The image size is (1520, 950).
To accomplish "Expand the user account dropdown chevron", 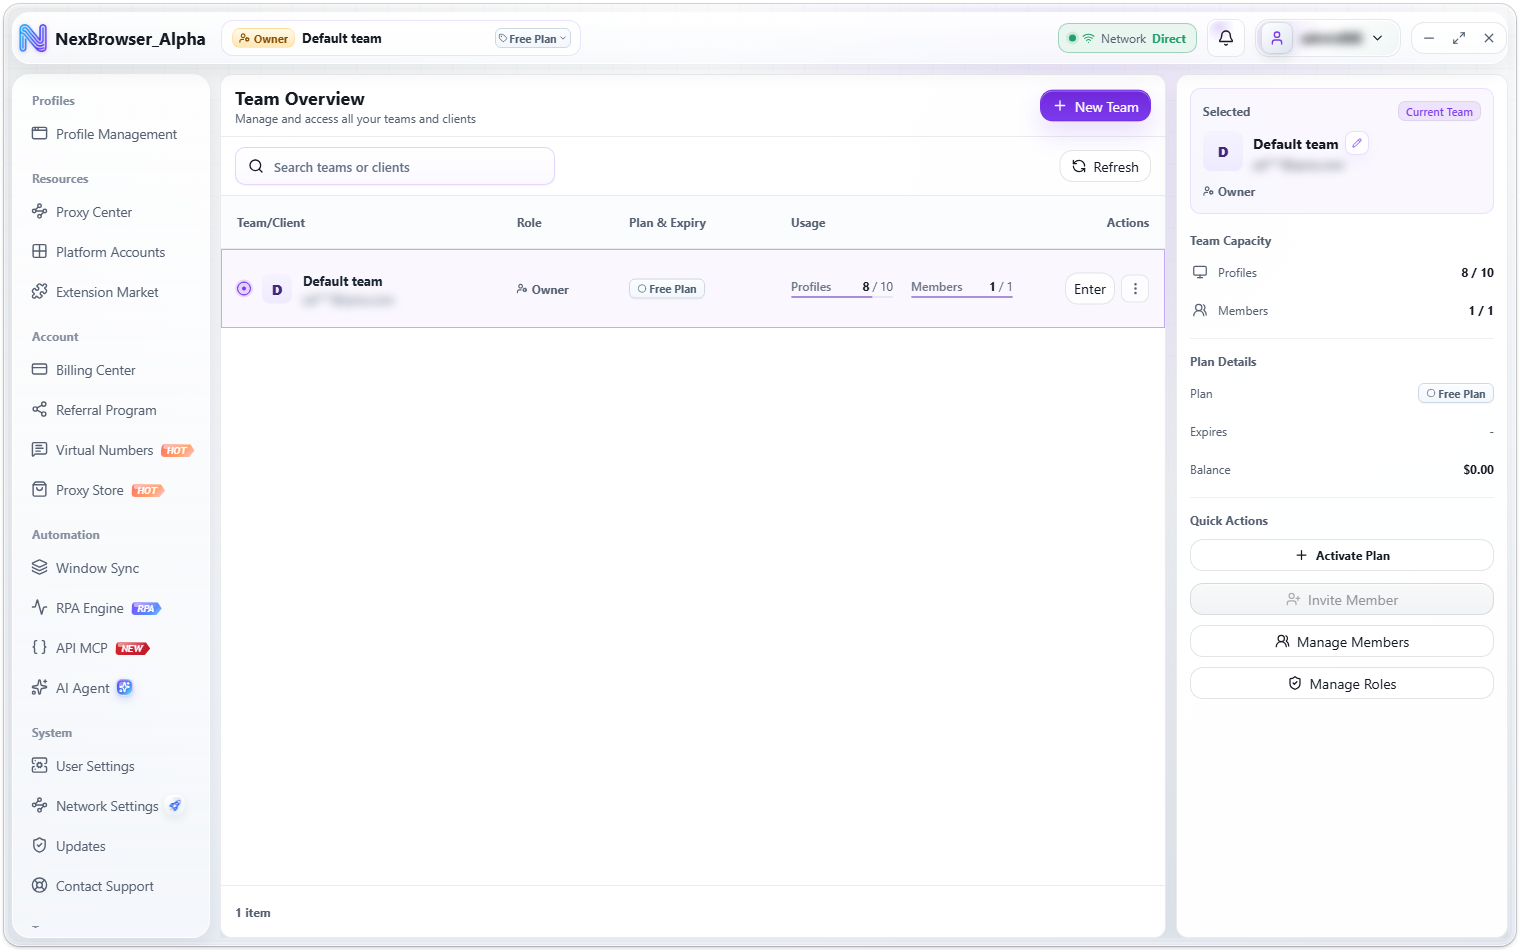I will click(x=1378, y=38).
